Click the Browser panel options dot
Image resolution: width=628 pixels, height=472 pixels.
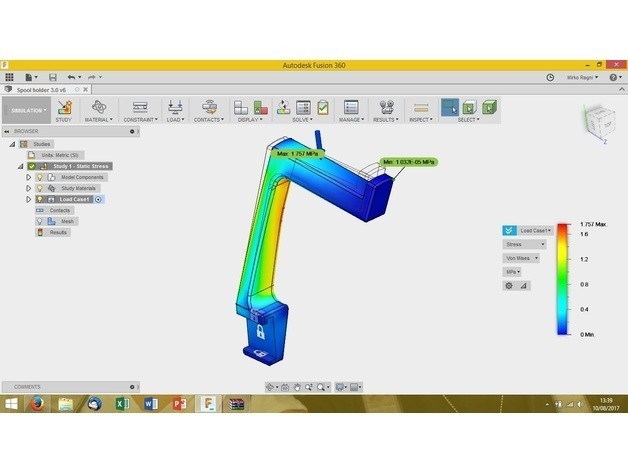pos(132,131)
